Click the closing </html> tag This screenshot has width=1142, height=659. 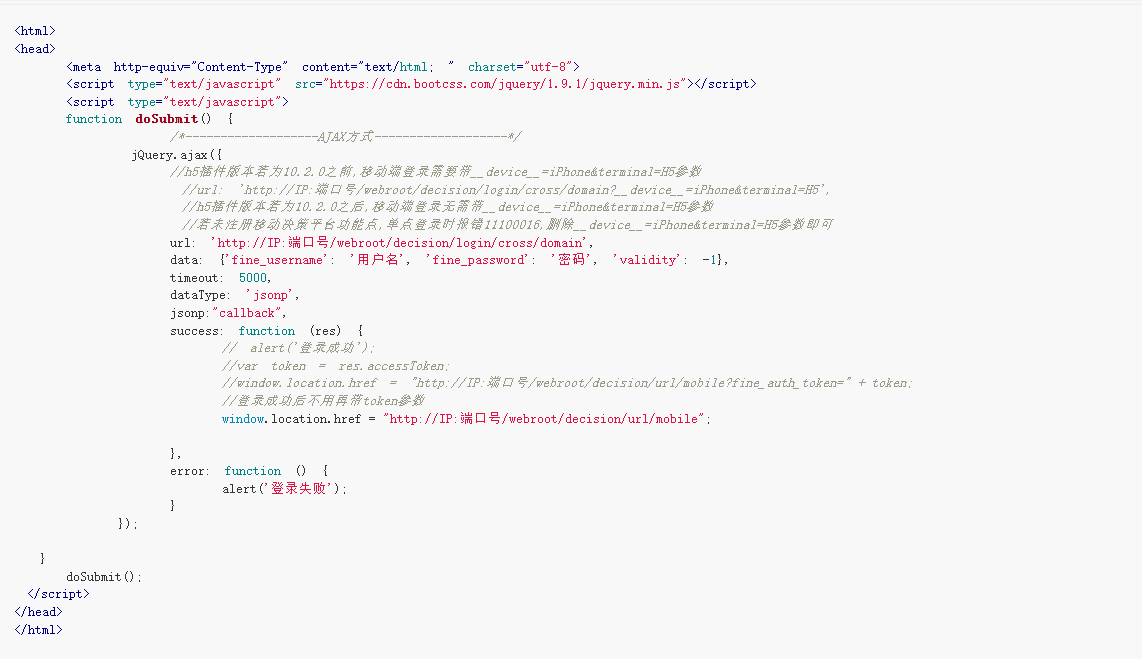pyautogui.click(x=39, y=630)
